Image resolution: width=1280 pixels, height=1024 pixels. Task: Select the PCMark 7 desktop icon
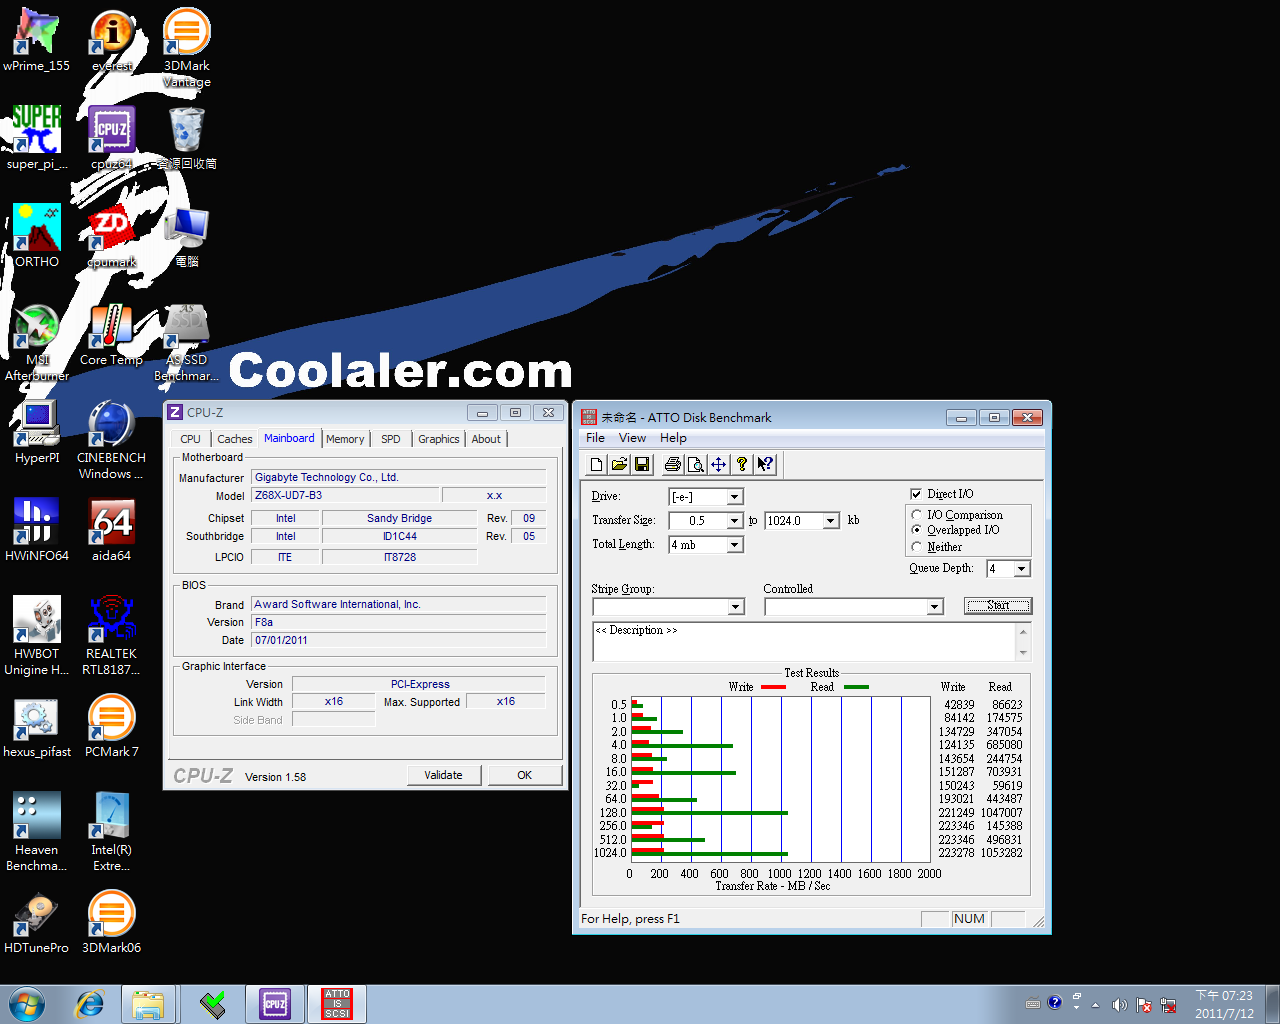click(112, 726)
